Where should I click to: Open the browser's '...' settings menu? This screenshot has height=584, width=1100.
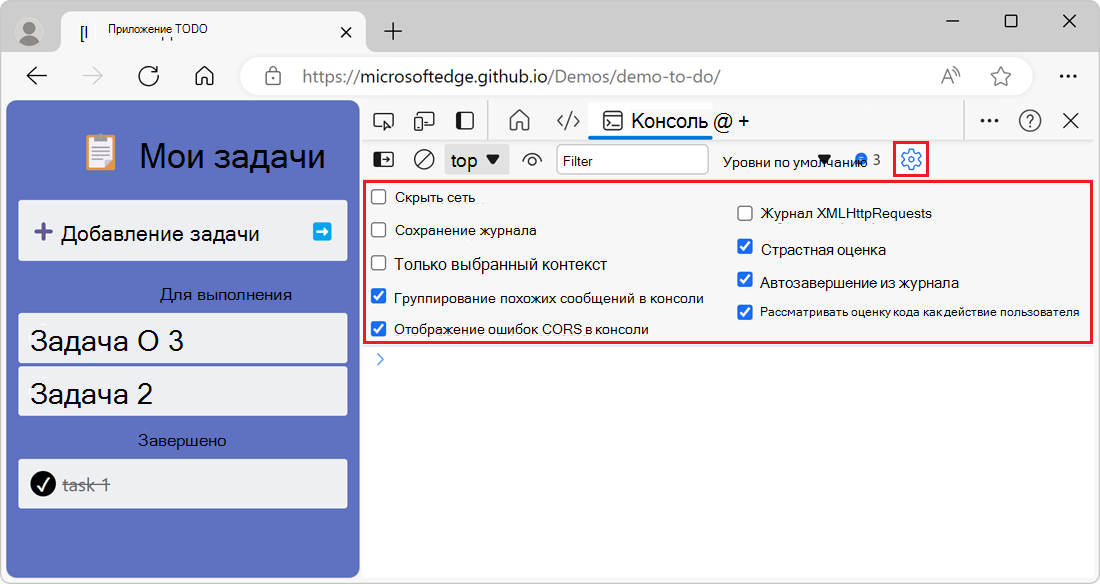click(x=1068, y=76)
